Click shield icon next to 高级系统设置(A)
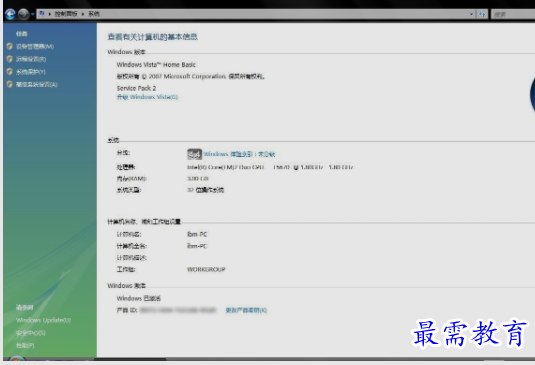535x365 pixels. click(10, 84)
